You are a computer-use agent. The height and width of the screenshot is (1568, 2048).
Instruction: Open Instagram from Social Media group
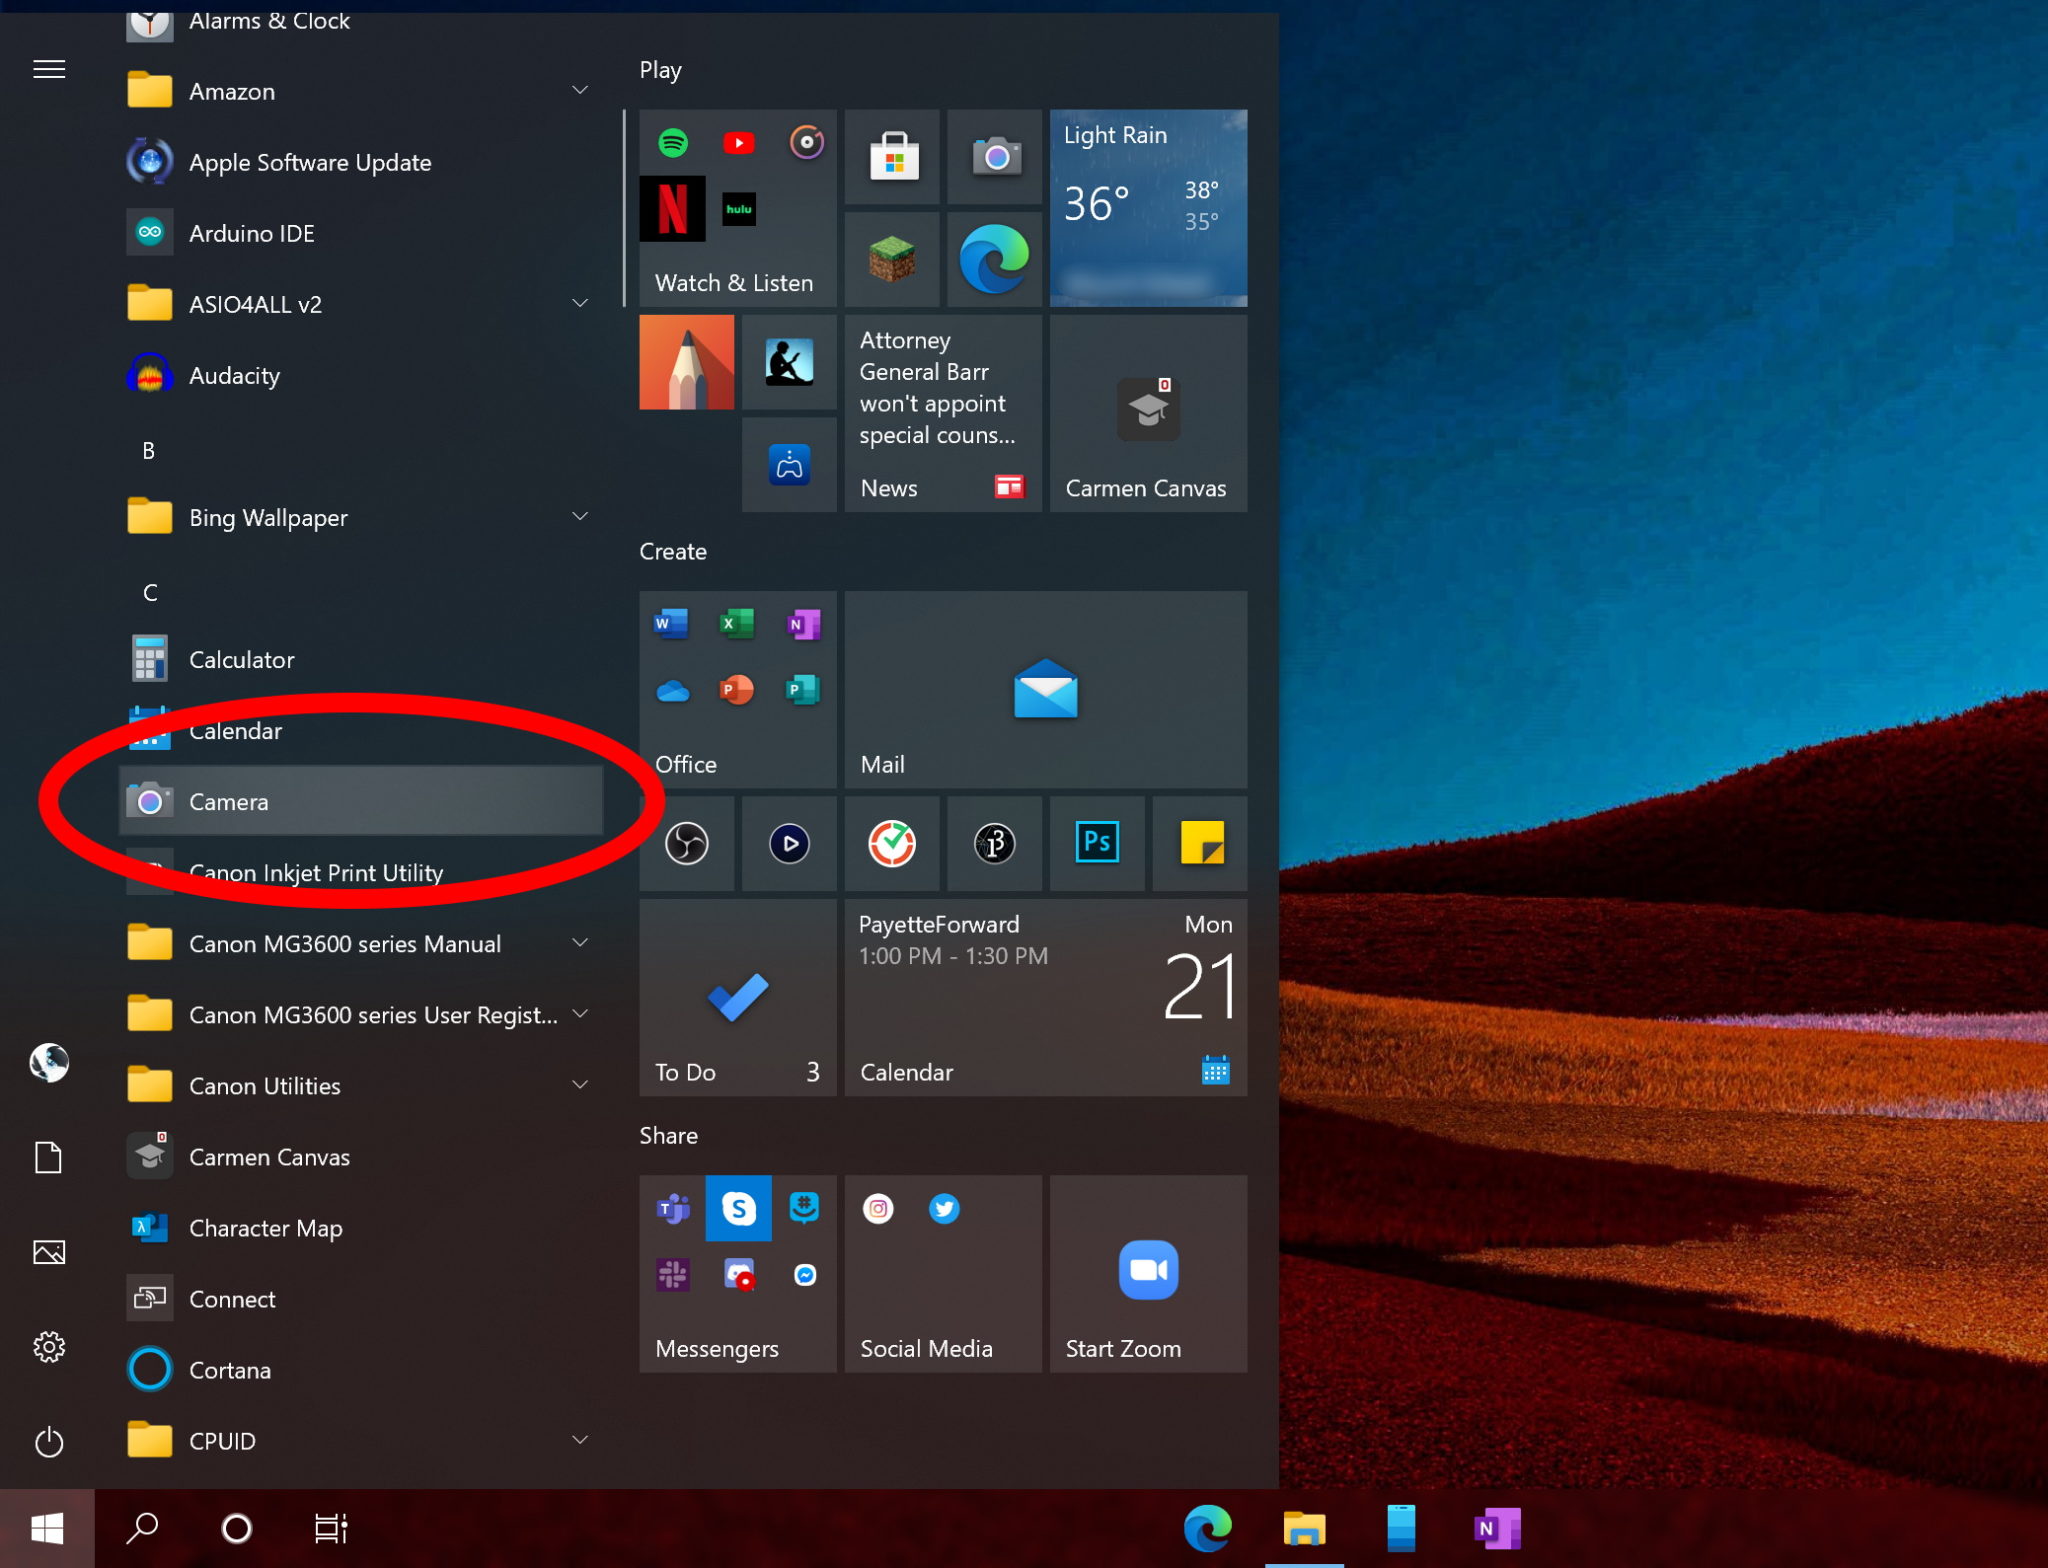pyautogui.click(x=878, y=1208)
